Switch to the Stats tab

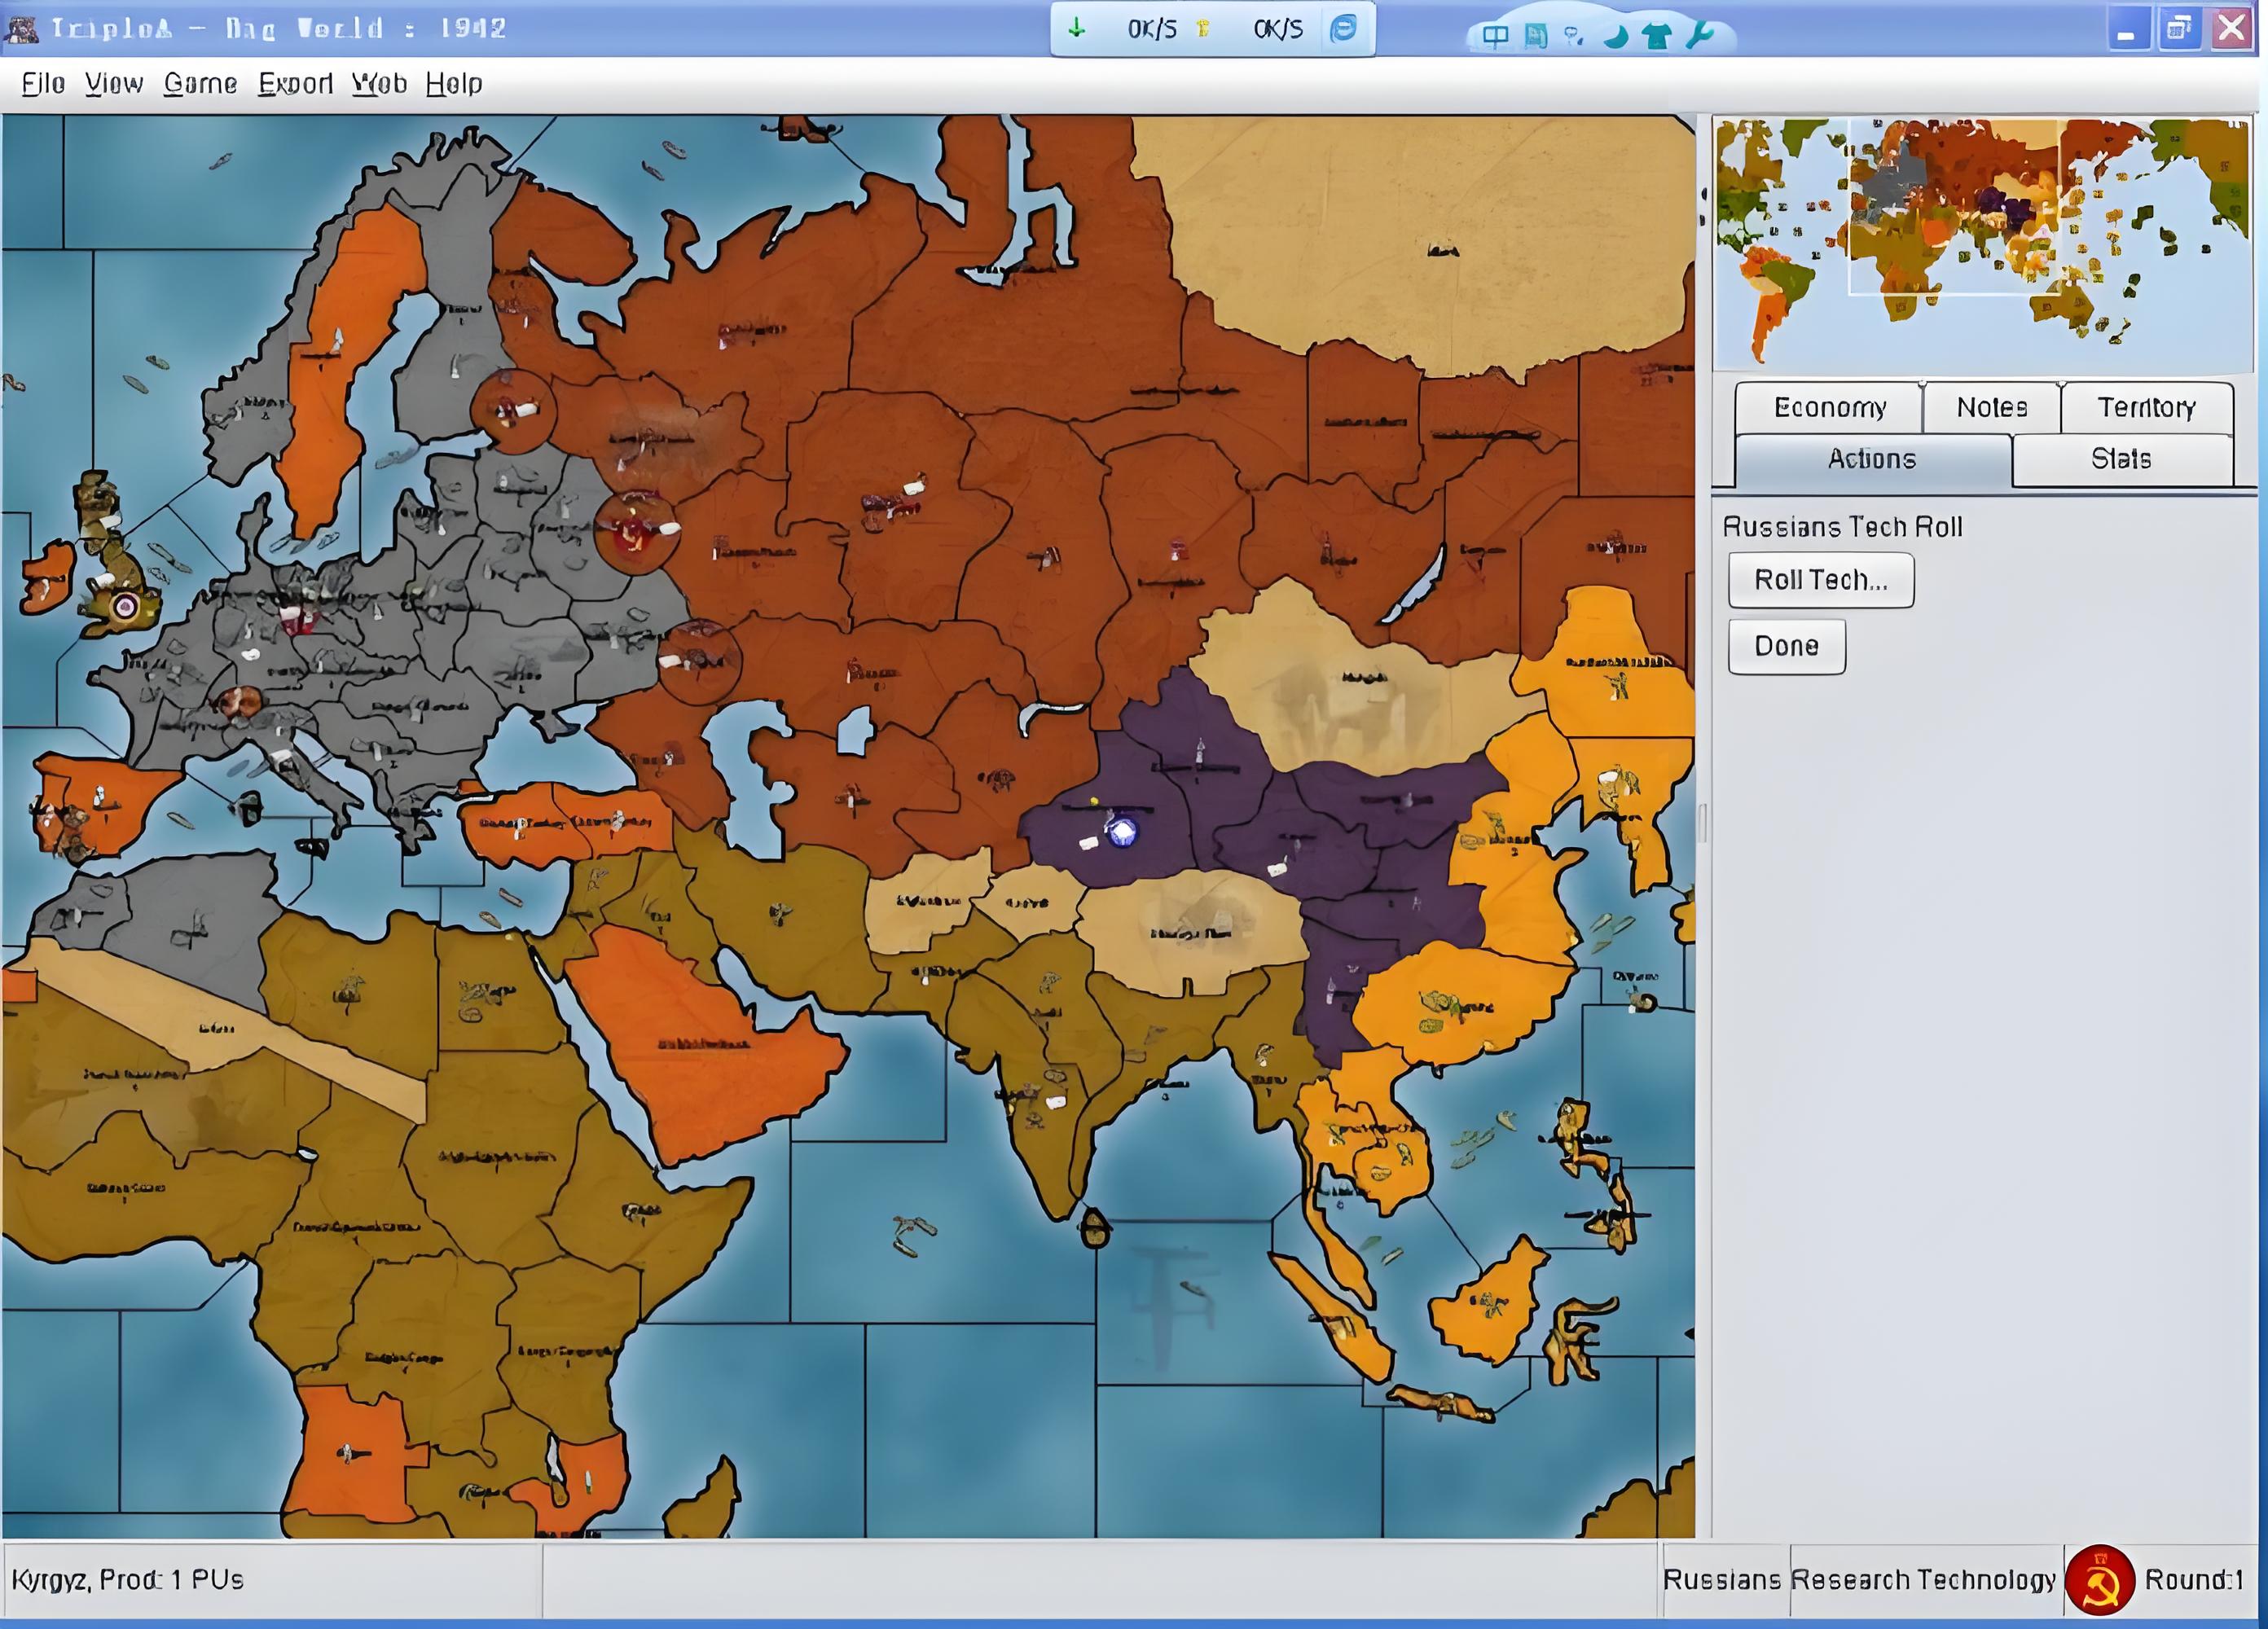[x=2121, y=459]
